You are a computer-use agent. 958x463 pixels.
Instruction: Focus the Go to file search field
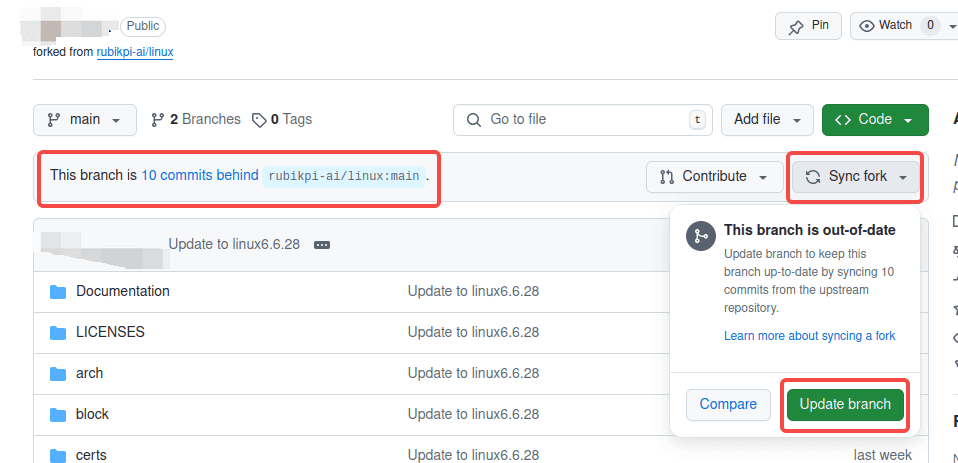pyautogui.click(x=583, y=120)
